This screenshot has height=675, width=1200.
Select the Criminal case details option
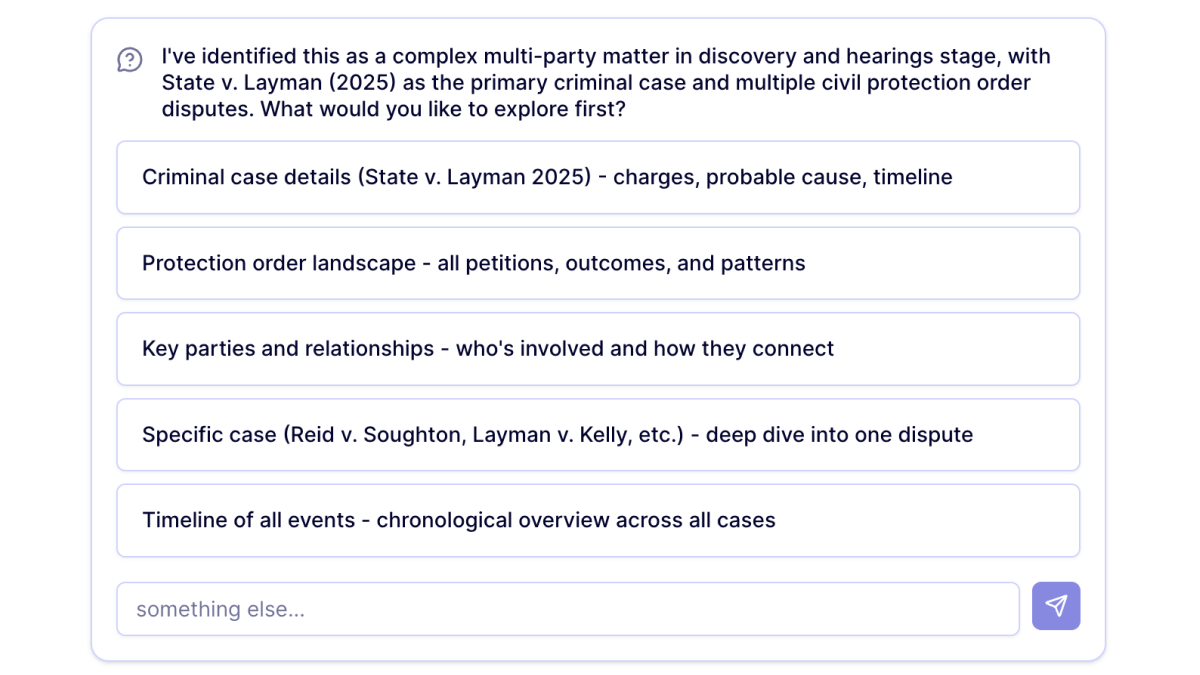(x=598, y=177)
